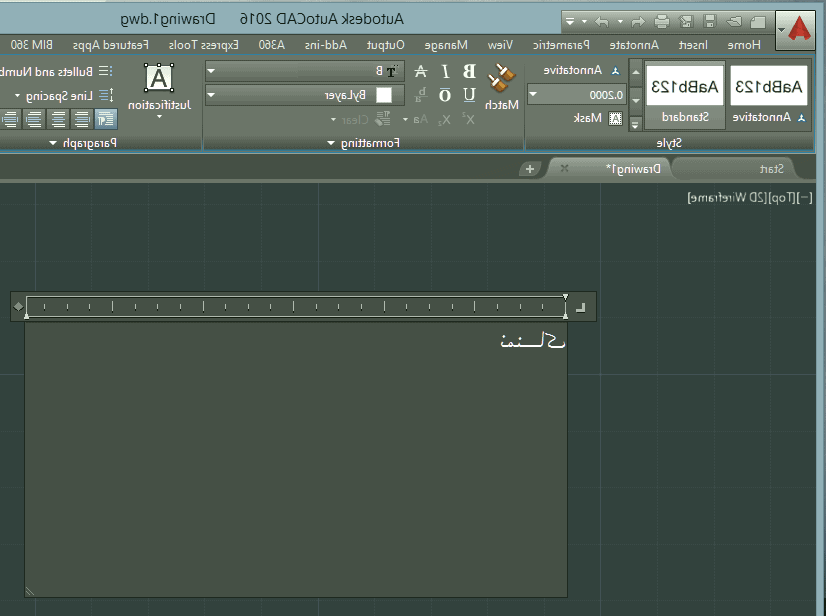Click the text editor's corner resize grip
The width and height of the screenshot is (826, 616).
pos(30,592)
